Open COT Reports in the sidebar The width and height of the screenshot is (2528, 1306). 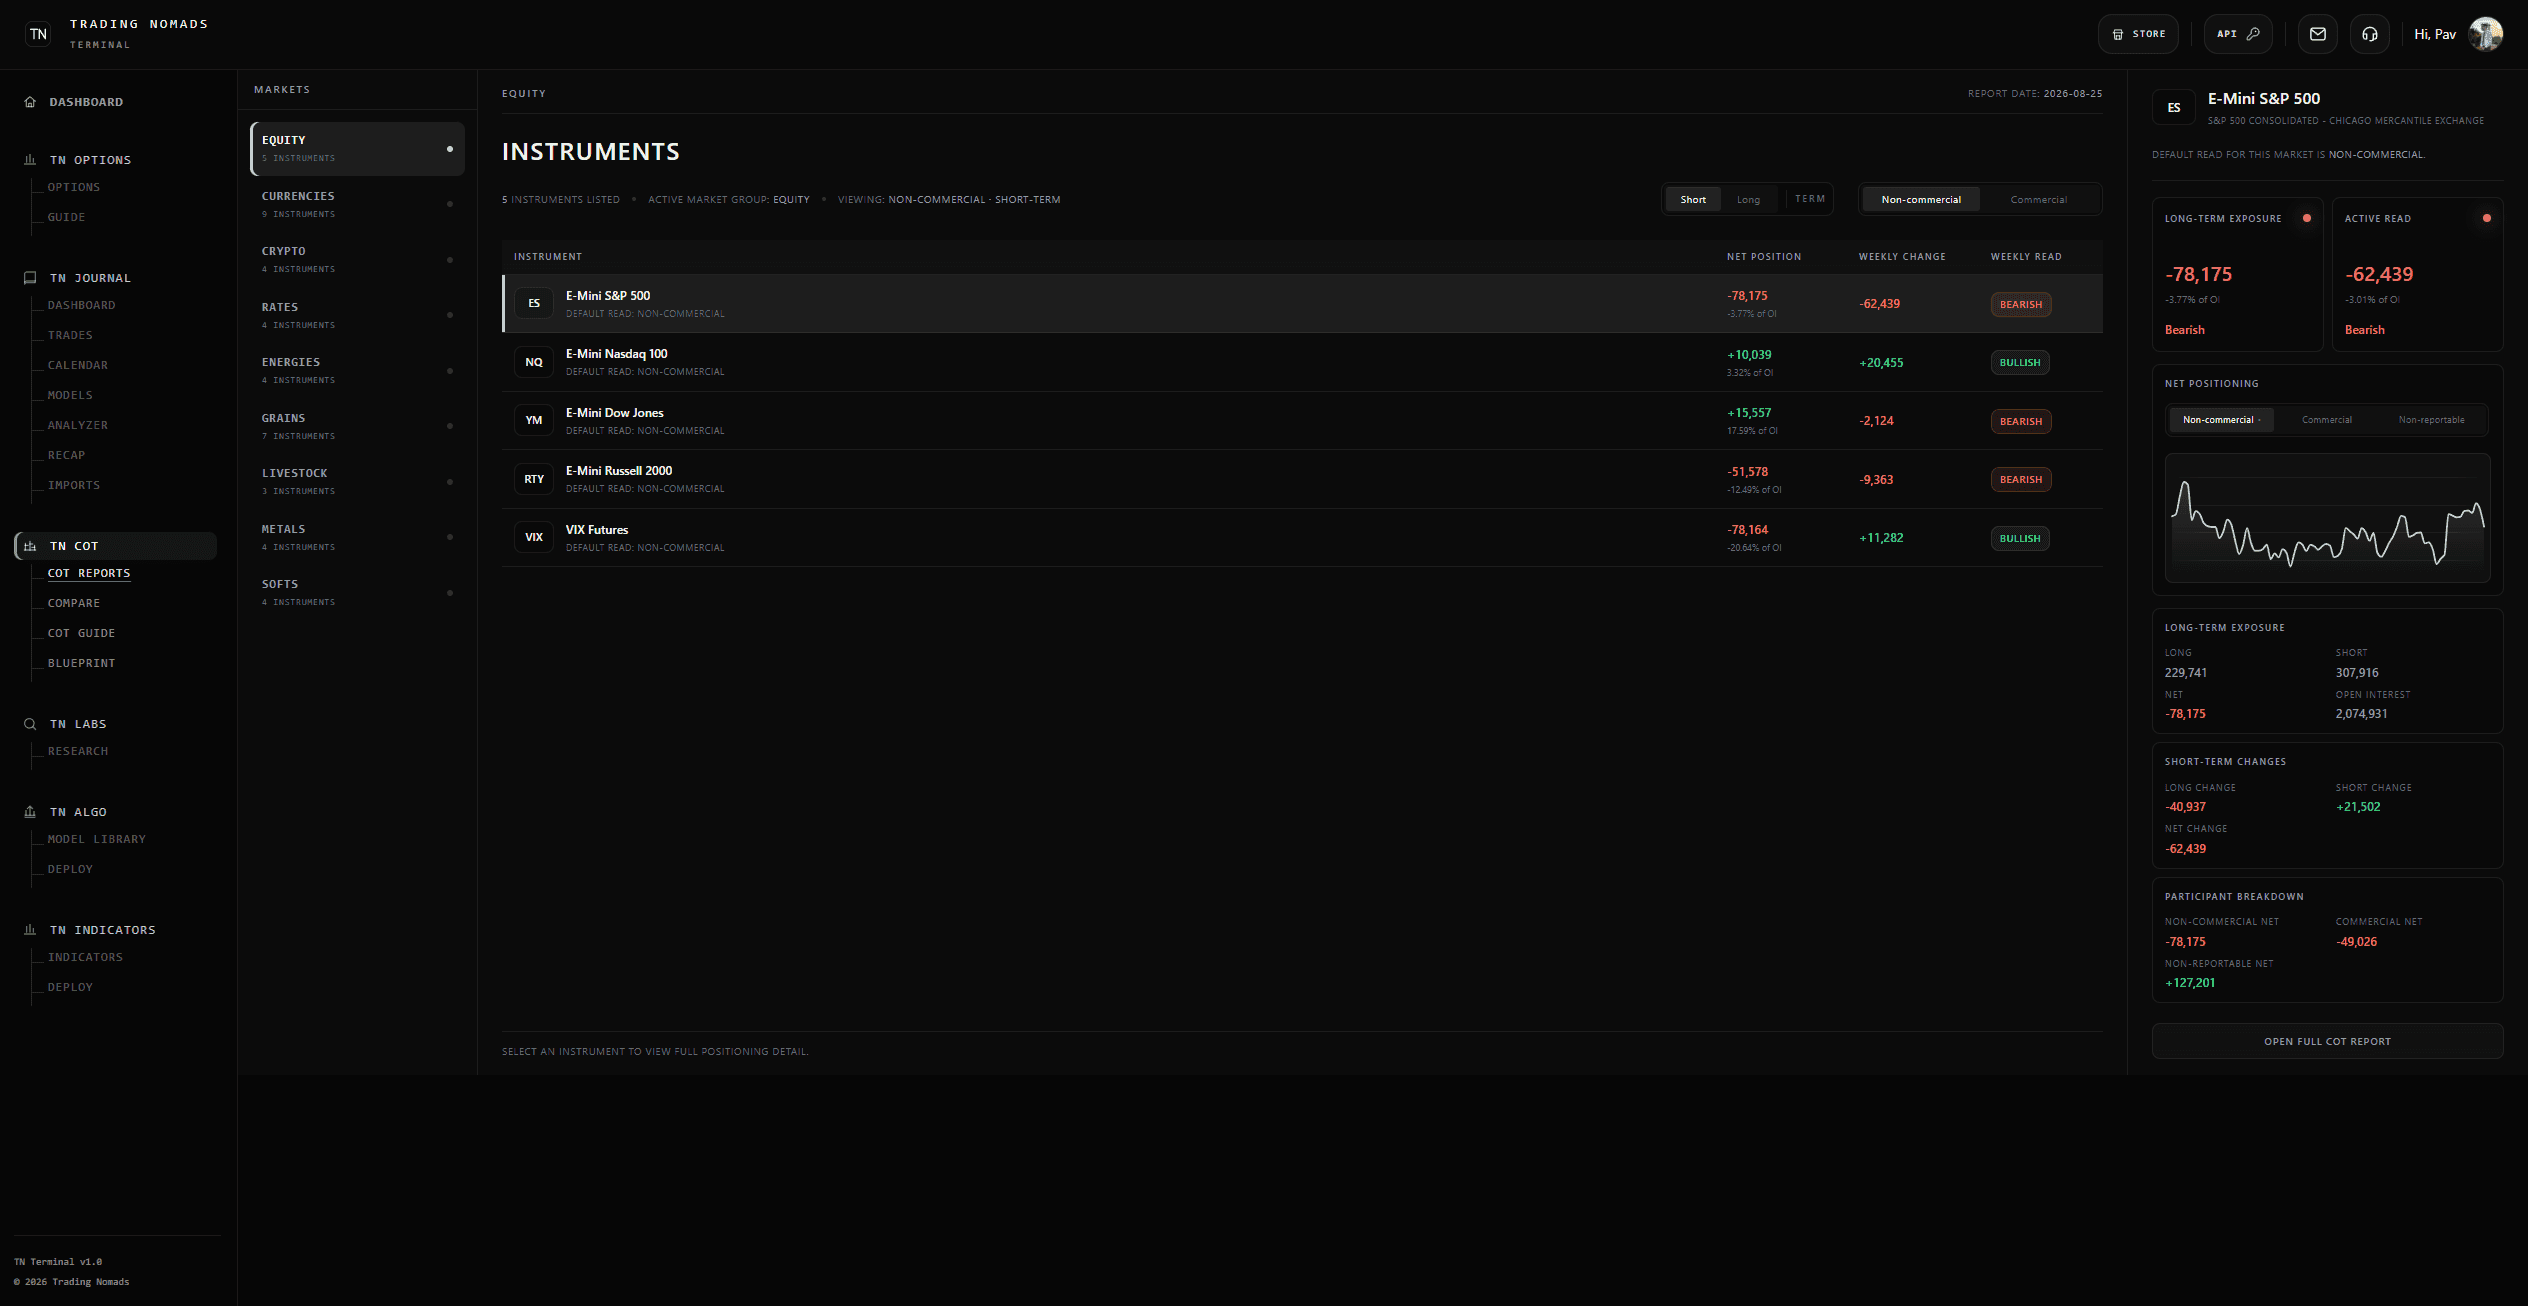tap(89, 573)
